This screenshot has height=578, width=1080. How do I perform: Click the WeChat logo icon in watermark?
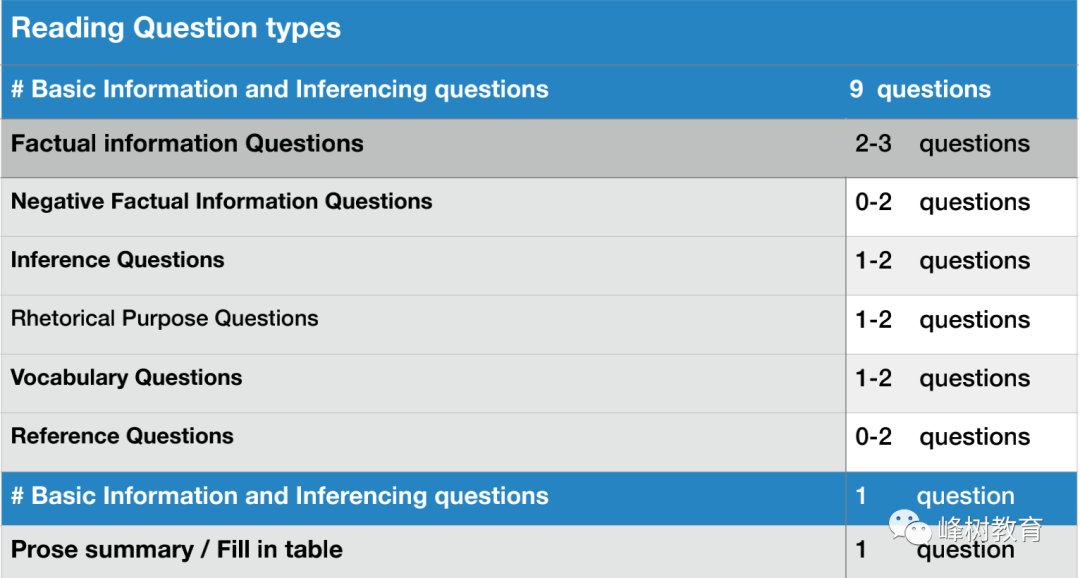909,527
